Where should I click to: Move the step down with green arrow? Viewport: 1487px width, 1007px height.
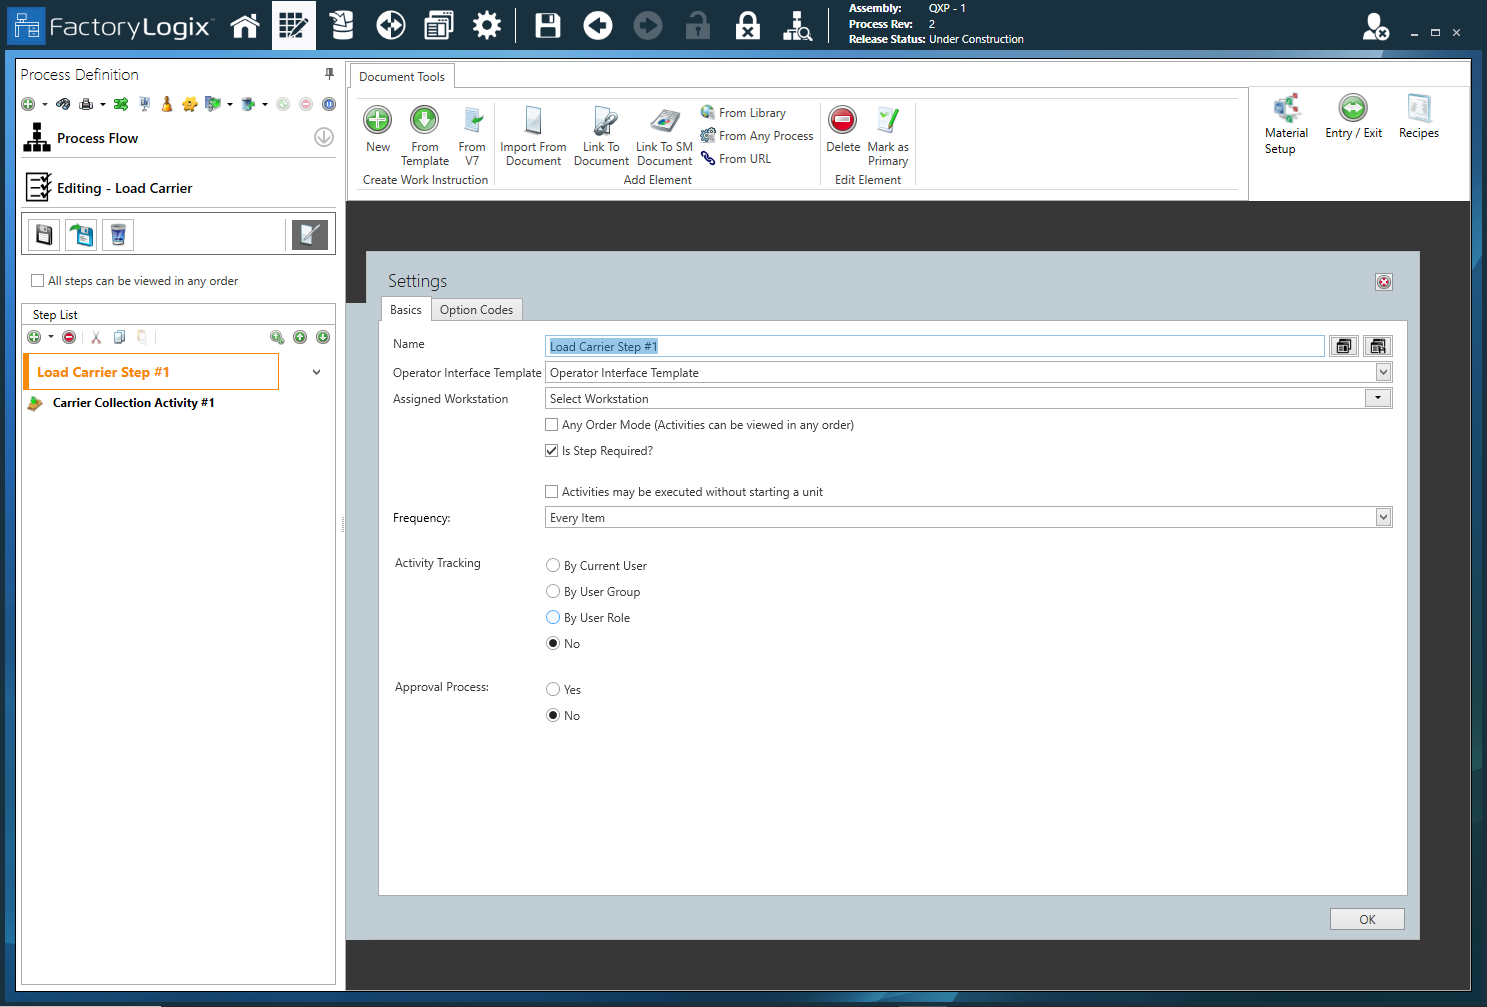tap(322, 337)
